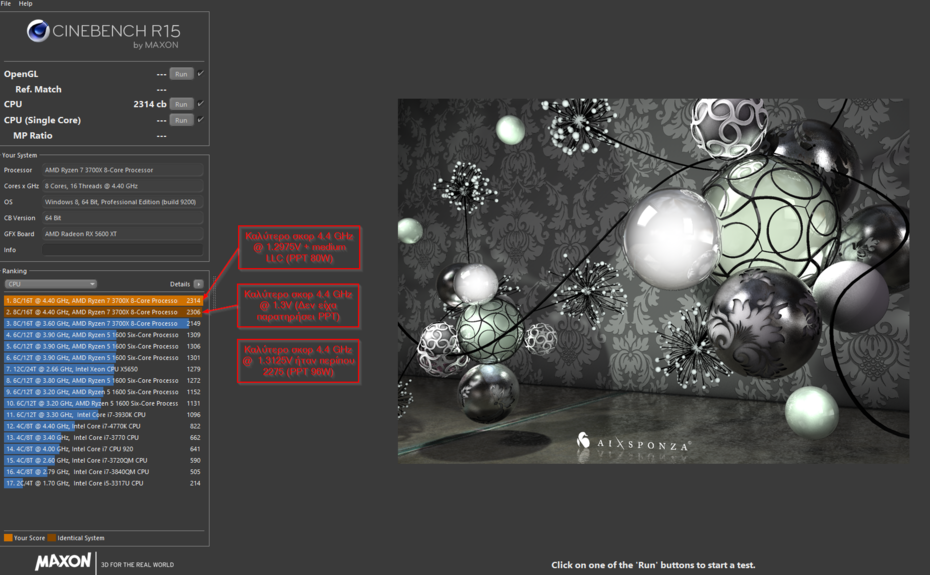Select ranking row 8 scoring 1272
The height and width of the screenshot is (575, 930).
pos(103,381)
